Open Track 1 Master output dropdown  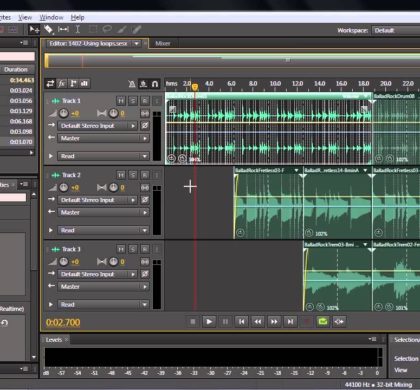tap(103, 138)
